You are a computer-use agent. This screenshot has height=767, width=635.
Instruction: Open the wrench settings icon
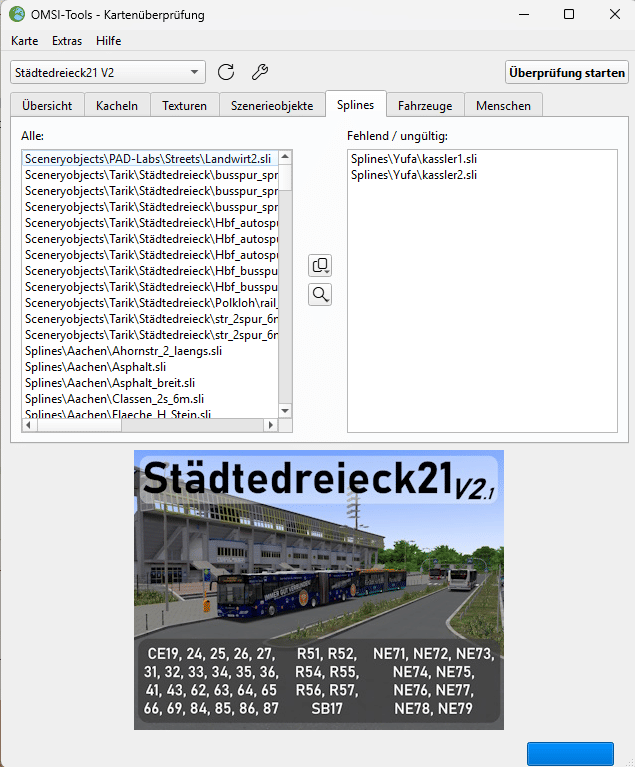[259, 72]
